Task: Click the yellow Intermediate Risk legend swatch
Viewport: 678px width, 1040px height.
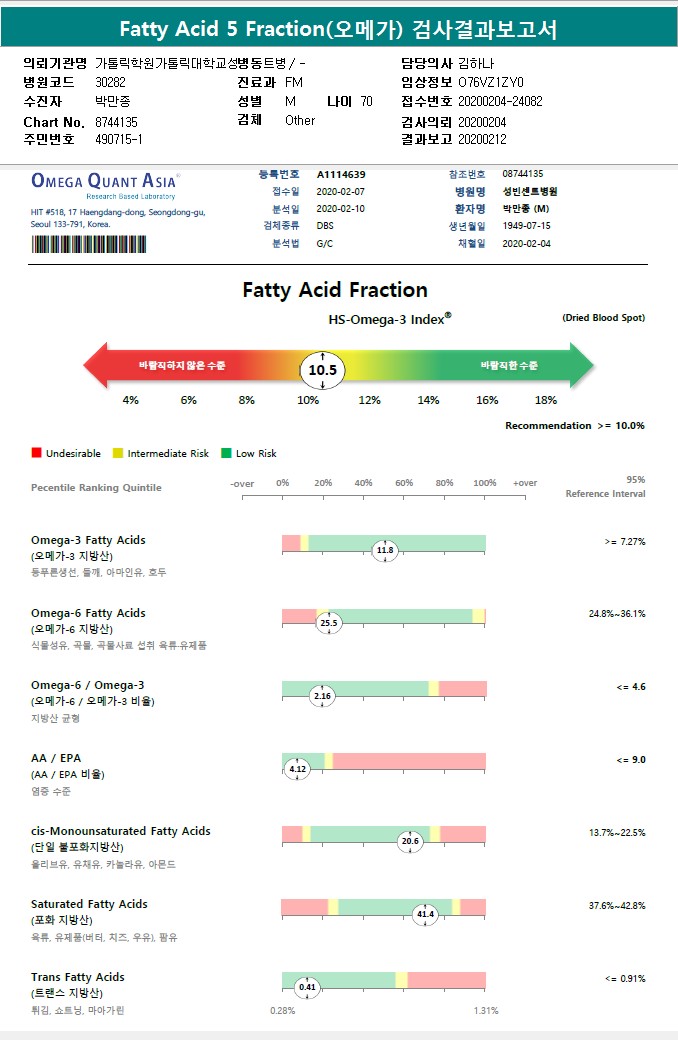Action: [118, 453]
